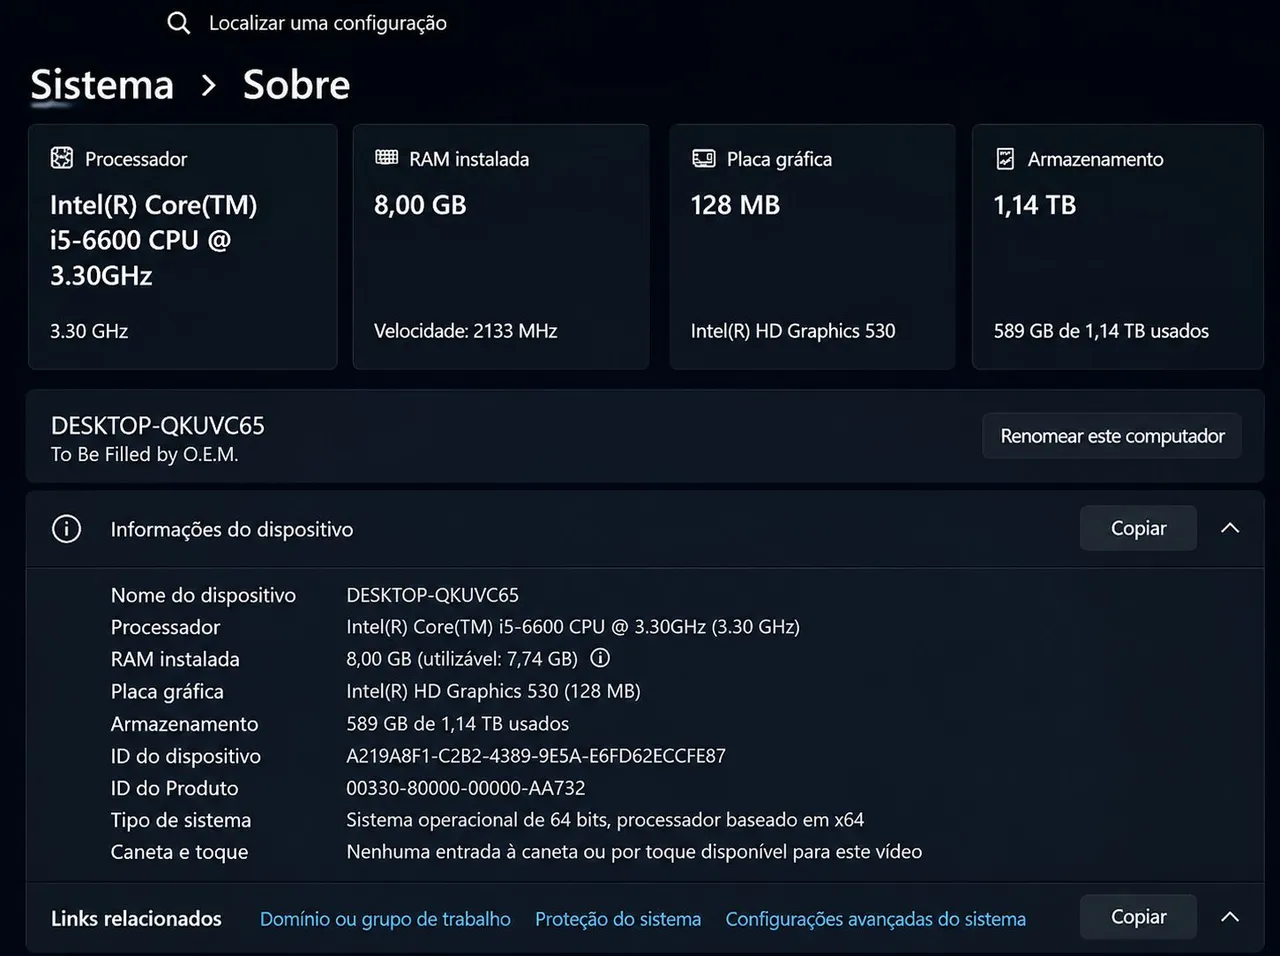Select device name text 'DESKTOP-QKUVC65' in details
The height and width of the screenshot is (956, 1280).
[x=432, y=595]
